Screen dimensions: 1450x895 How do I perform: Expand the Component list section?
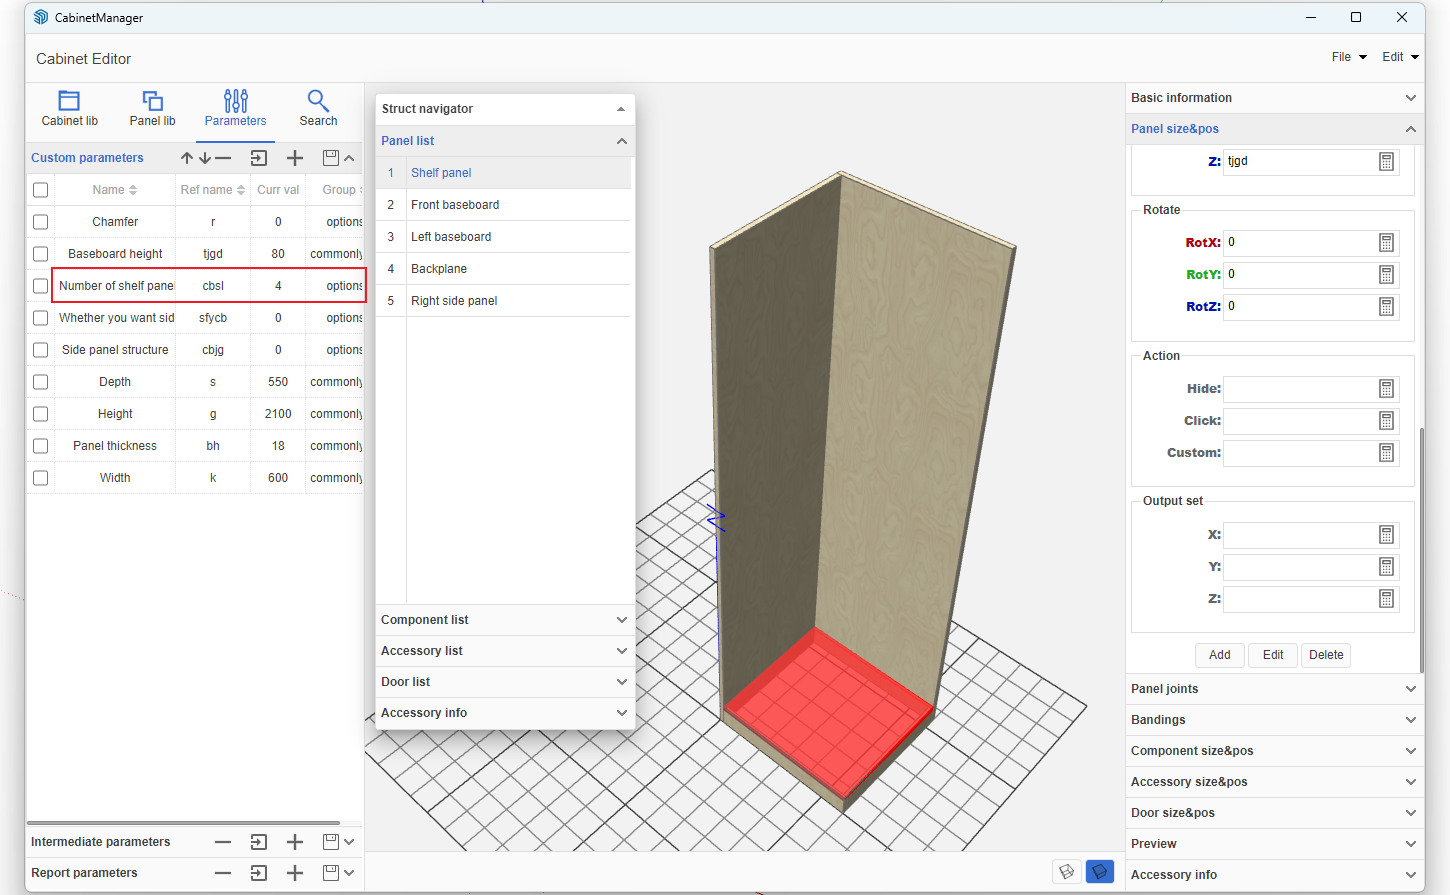(x=504, y=620)
